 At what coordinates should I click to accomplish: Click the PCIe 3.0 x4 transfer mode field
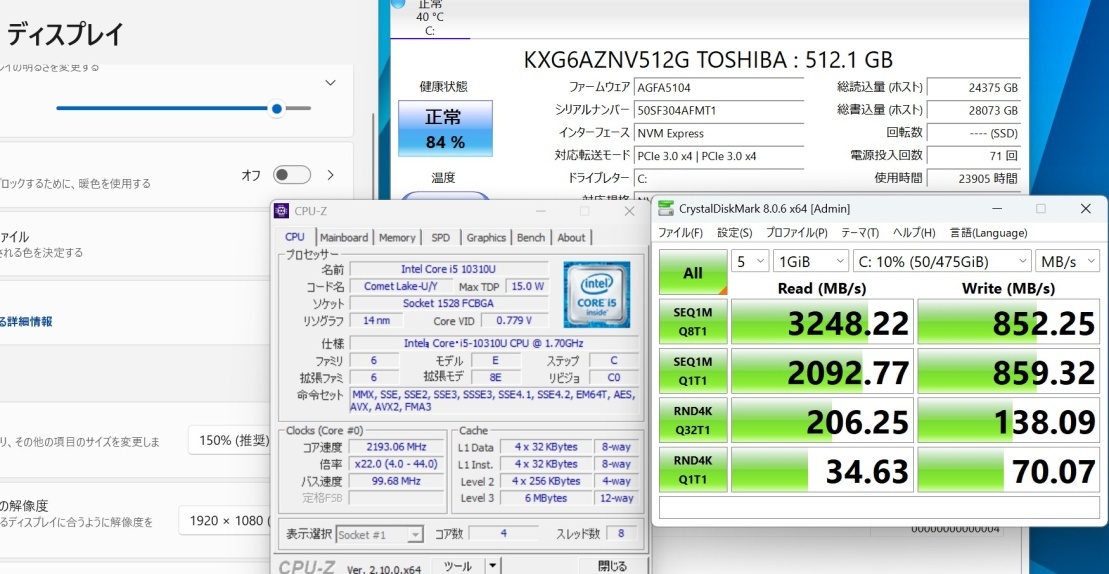[719, 156]
